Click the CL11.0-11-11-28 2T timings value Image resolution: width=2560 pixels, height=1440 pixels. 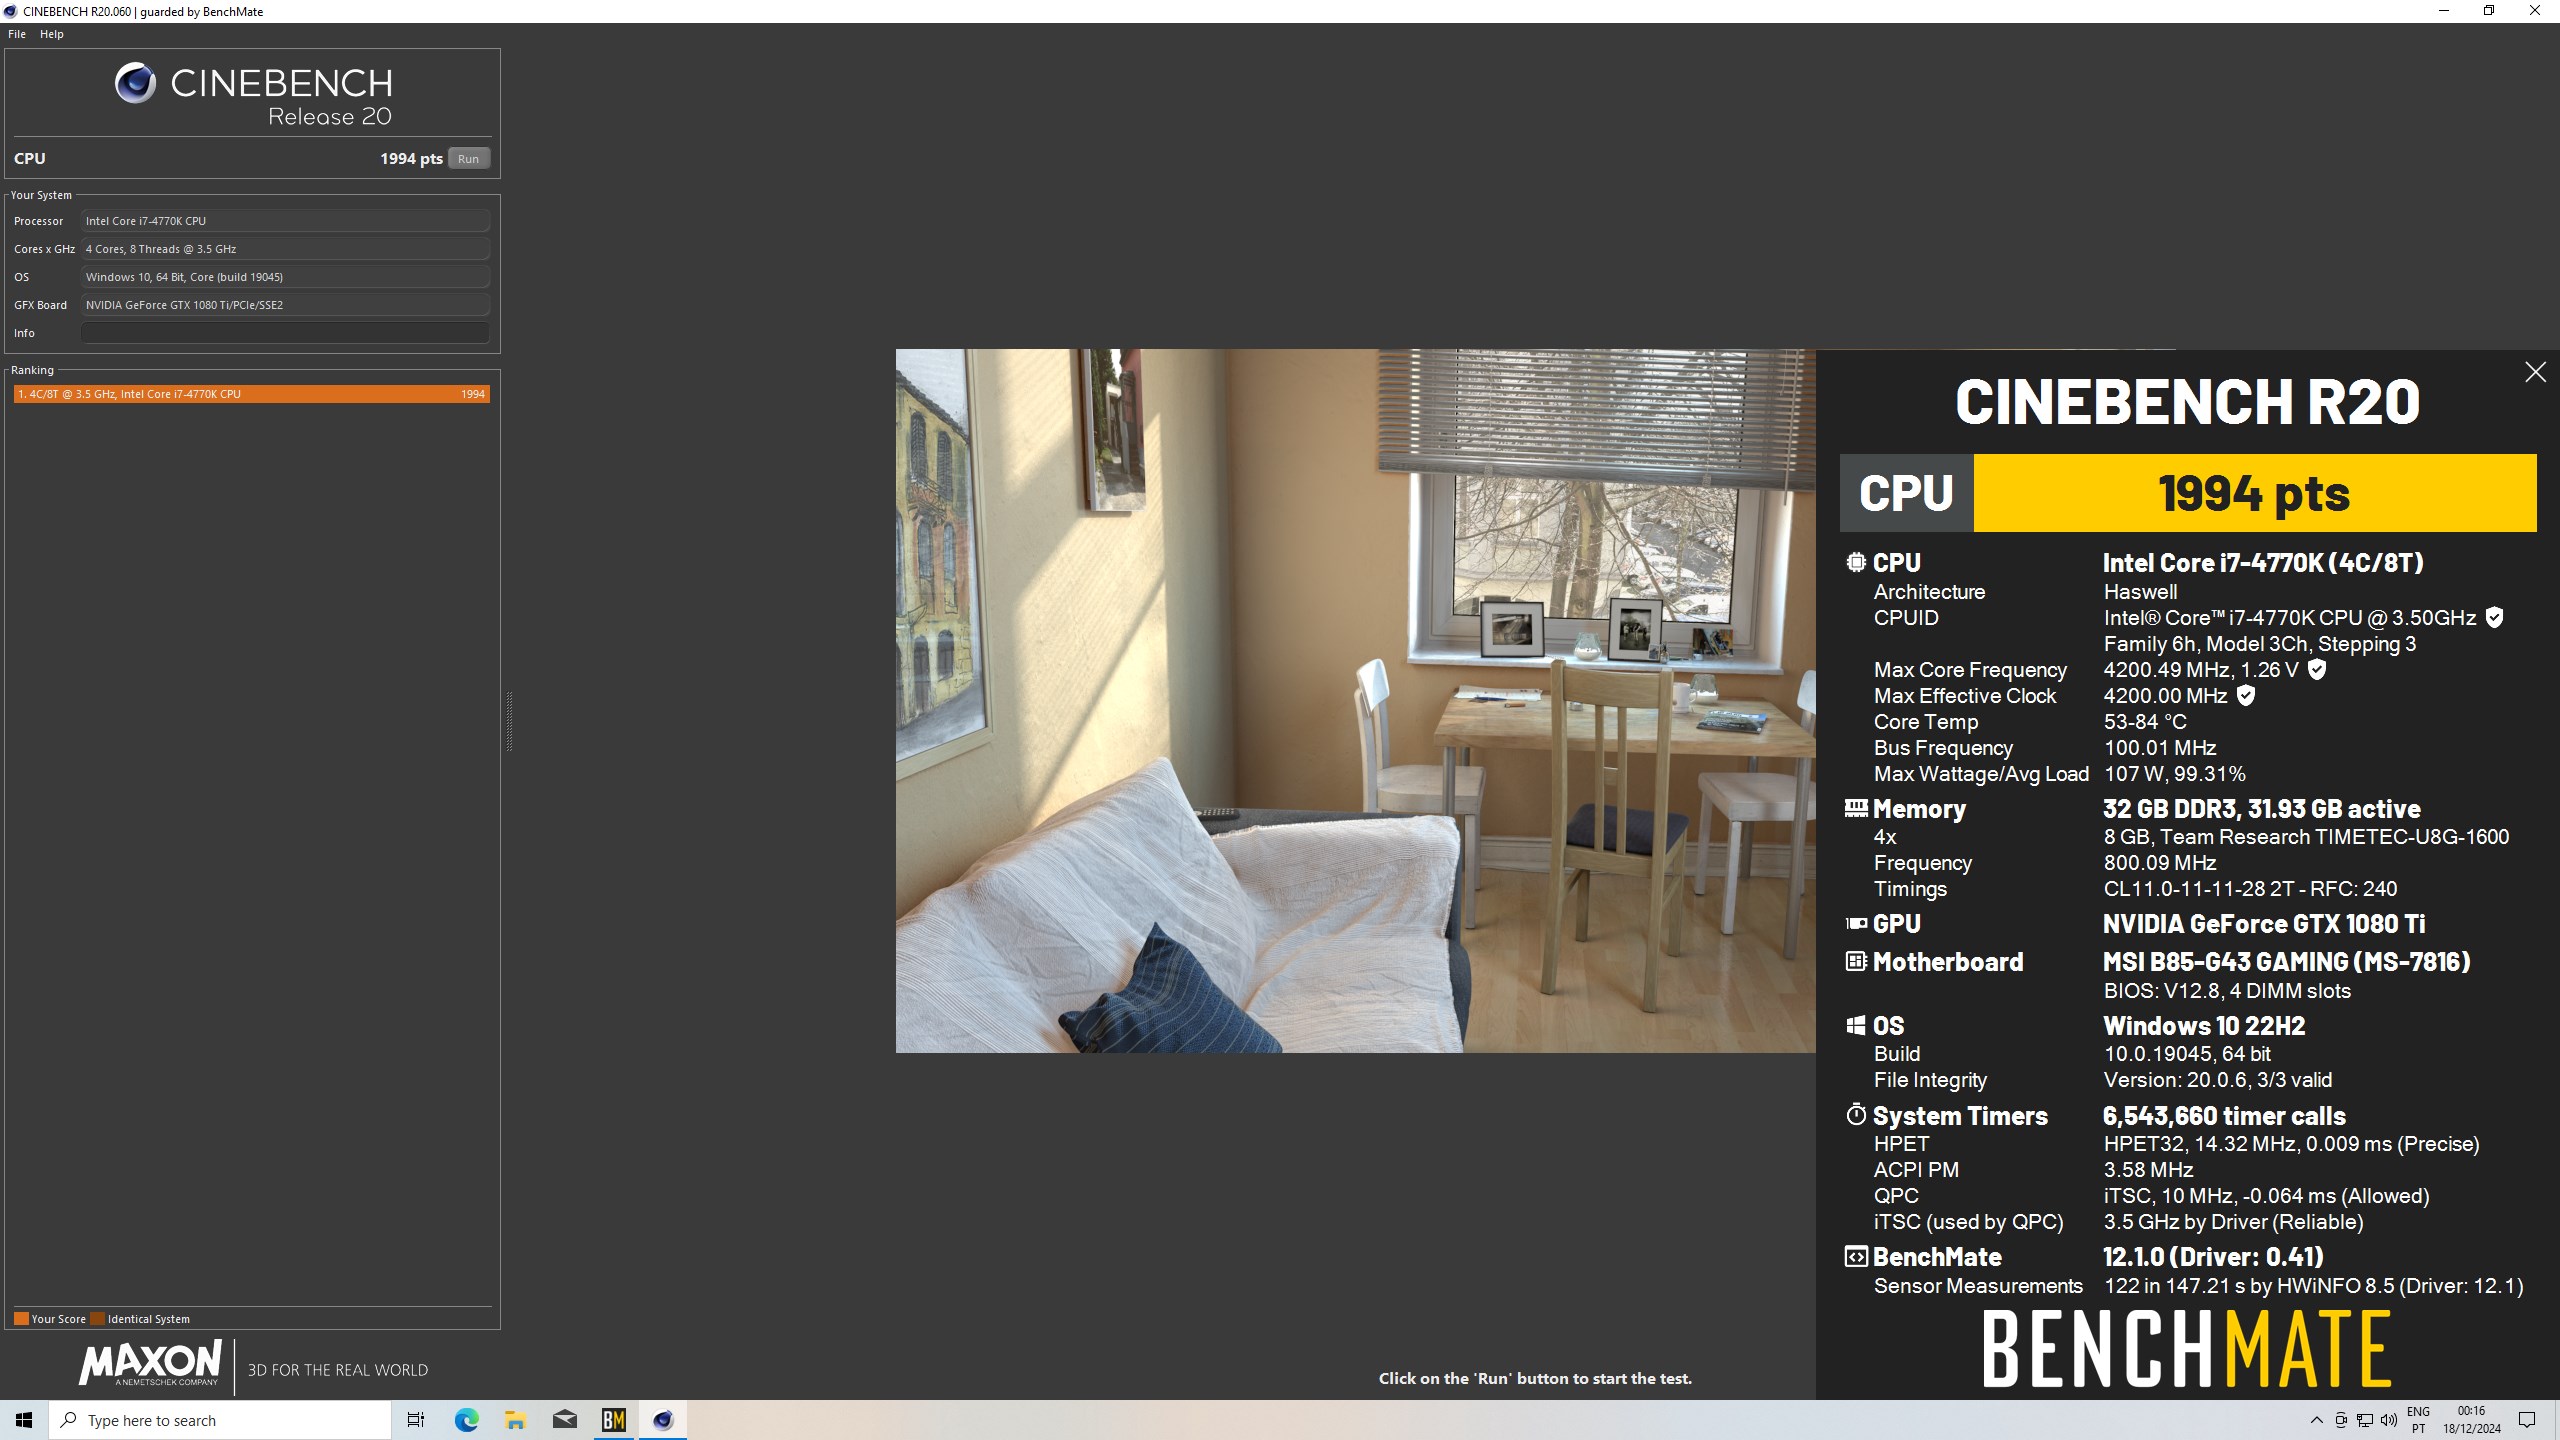(x=2250, y=889)
